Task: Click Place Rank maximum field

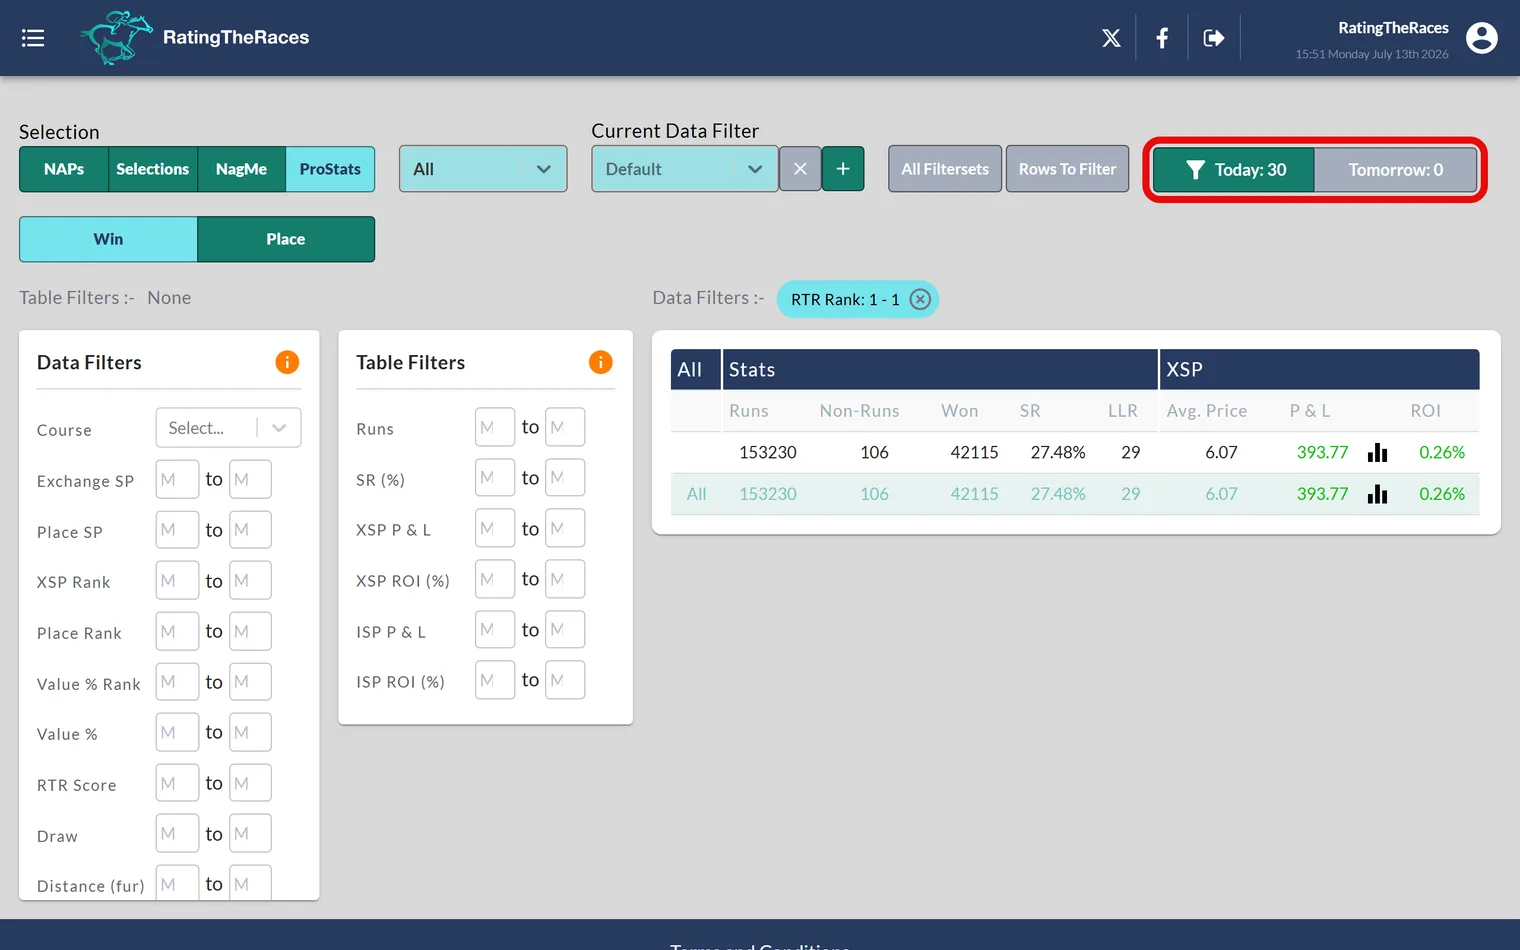Action: click(x=250, y=631)
